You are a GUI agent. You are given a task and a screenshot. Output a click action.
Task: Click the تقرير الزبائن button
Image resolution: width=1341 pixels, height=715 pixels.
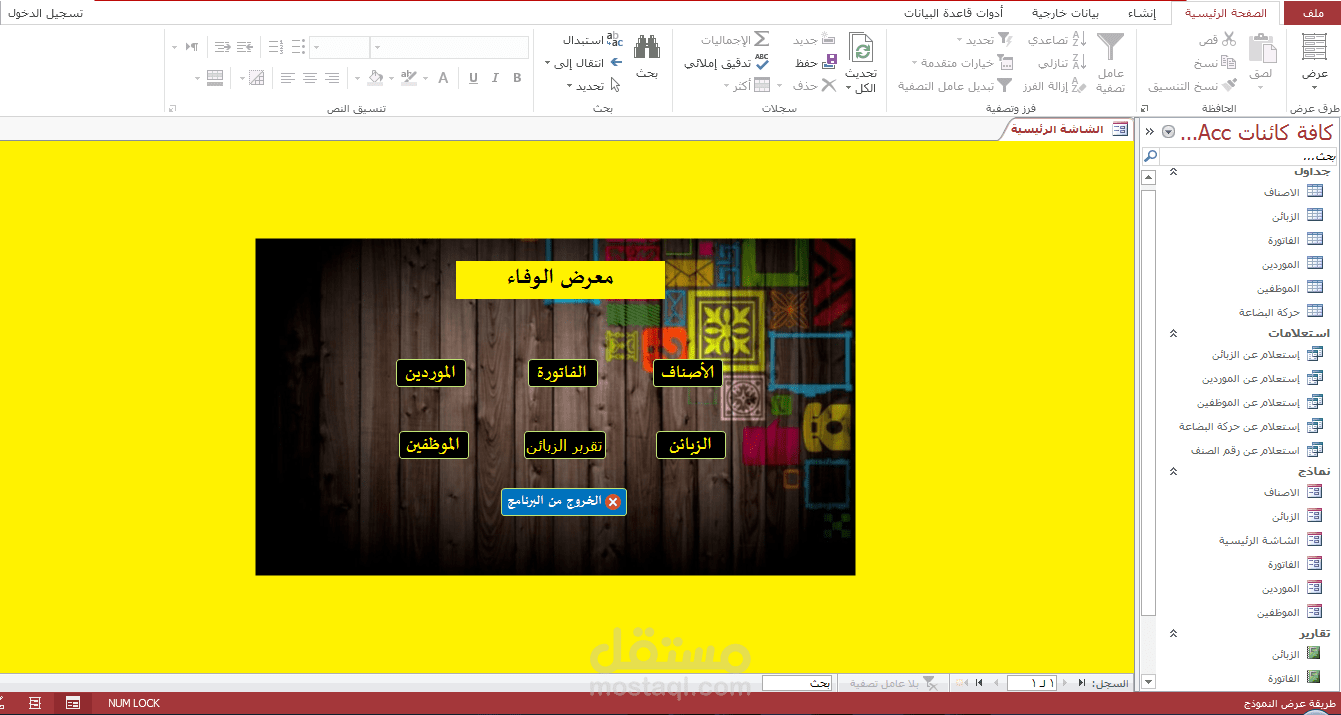coord(565,445)
